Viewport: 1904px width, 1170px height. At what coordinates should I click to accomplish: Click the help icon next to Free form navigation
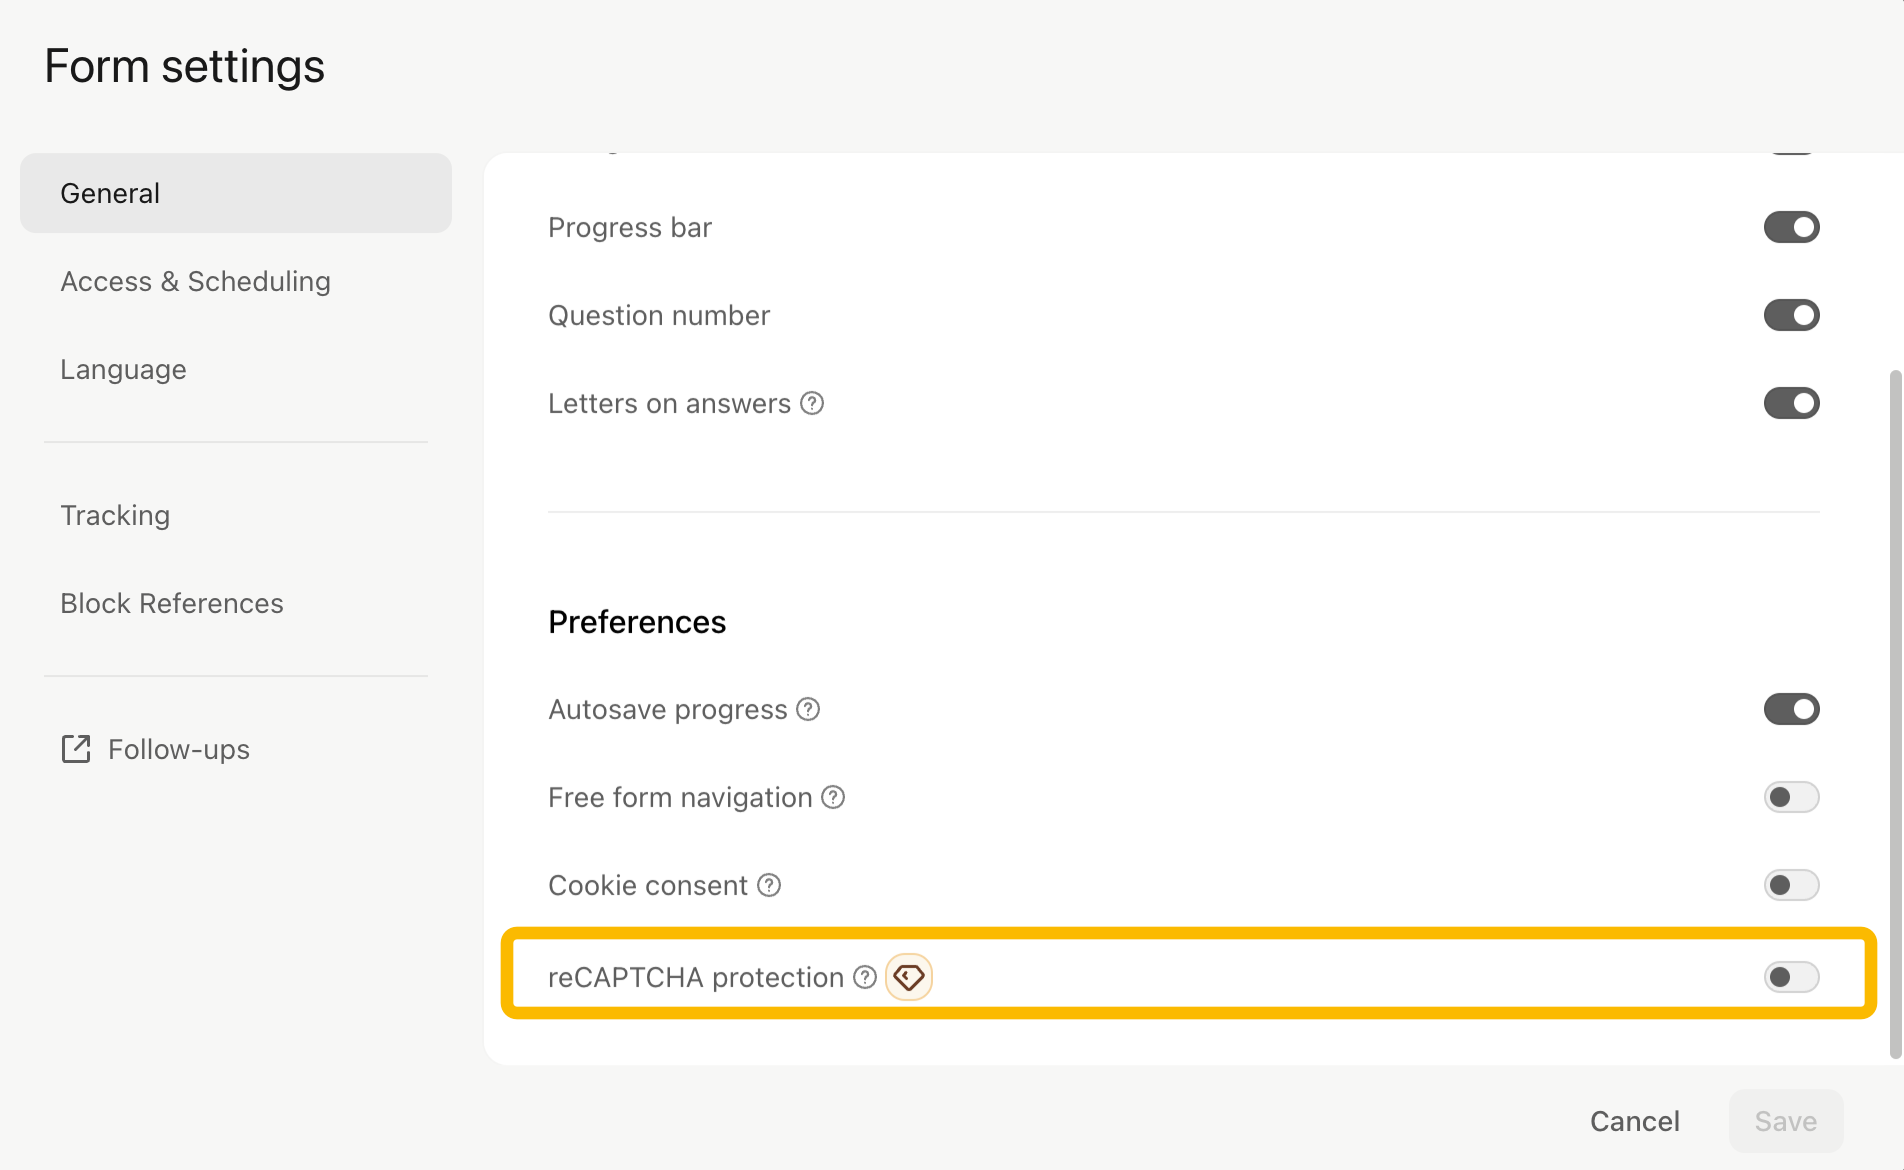click(x=833, y=797)
